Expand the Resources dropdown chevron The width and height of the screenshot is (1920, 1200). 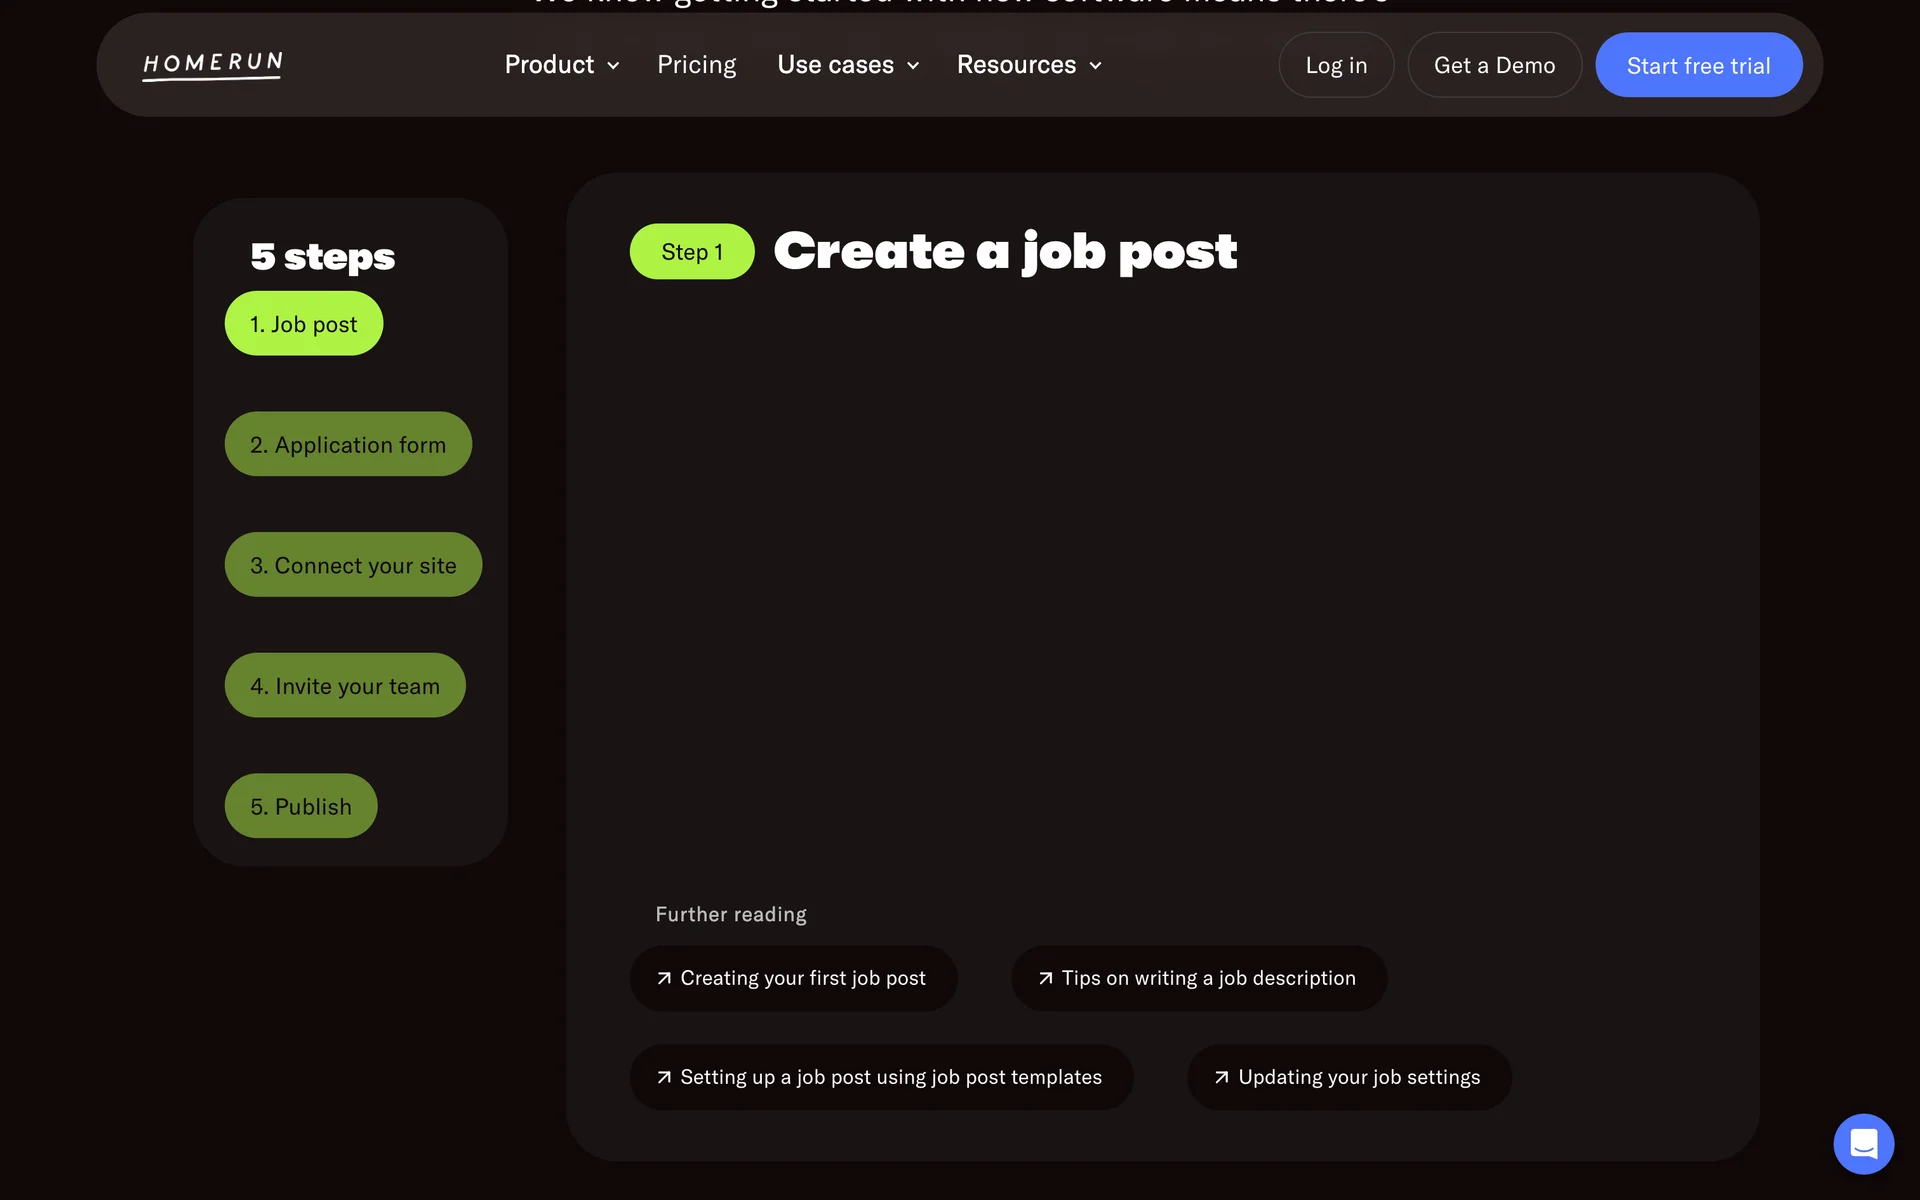pos(1095,66)
